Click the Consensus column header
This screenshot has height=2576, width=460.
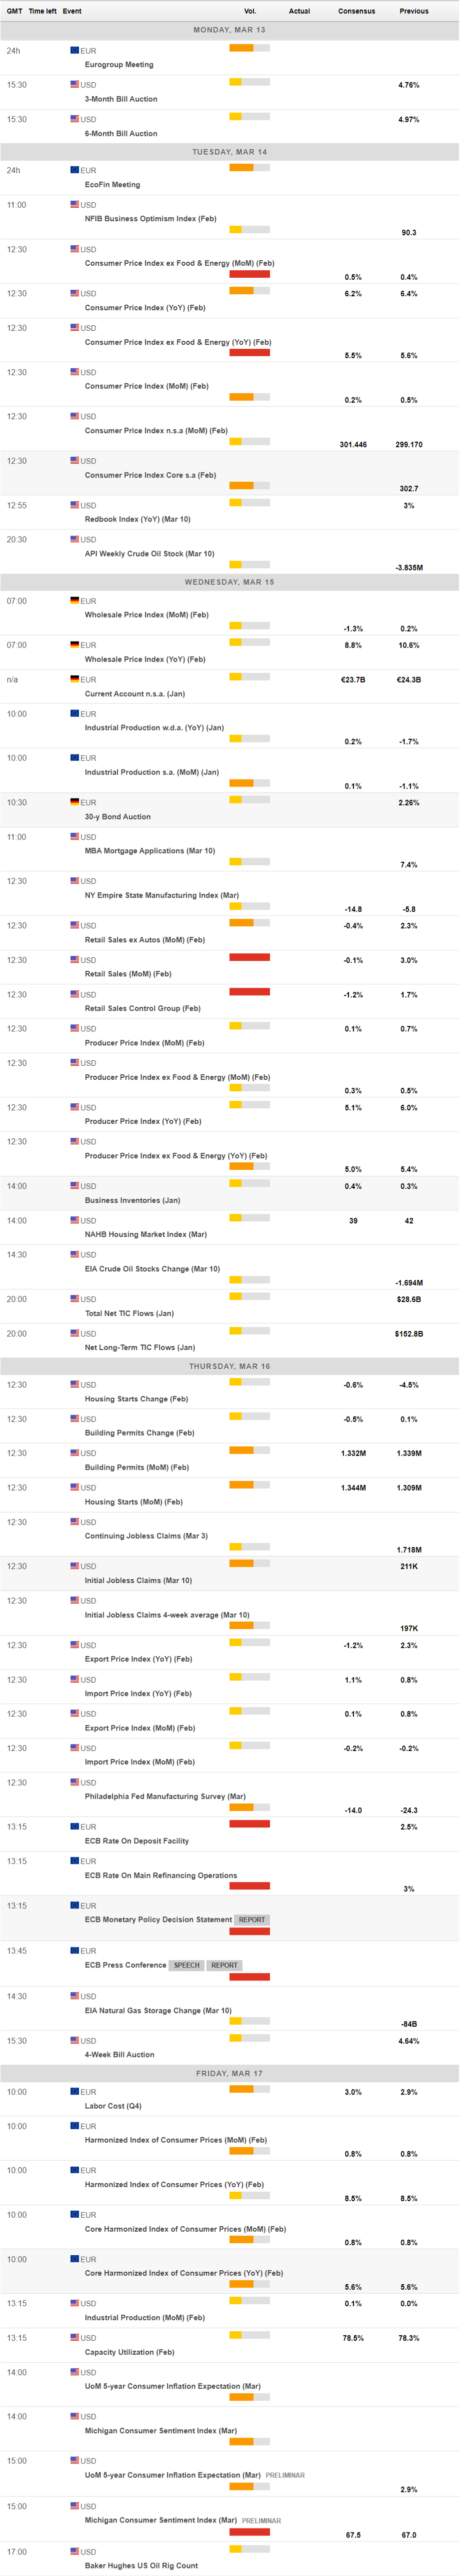pyautogui.click(x=357, y=11)
